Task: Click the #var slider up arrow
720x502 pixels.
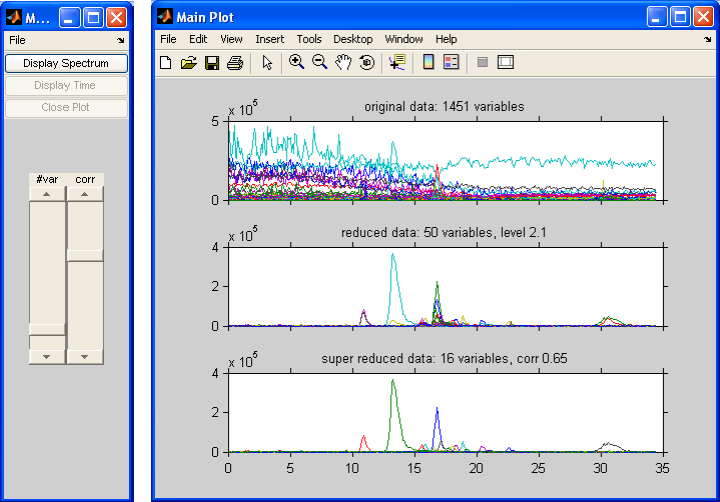Action: (x=47, y=194)
